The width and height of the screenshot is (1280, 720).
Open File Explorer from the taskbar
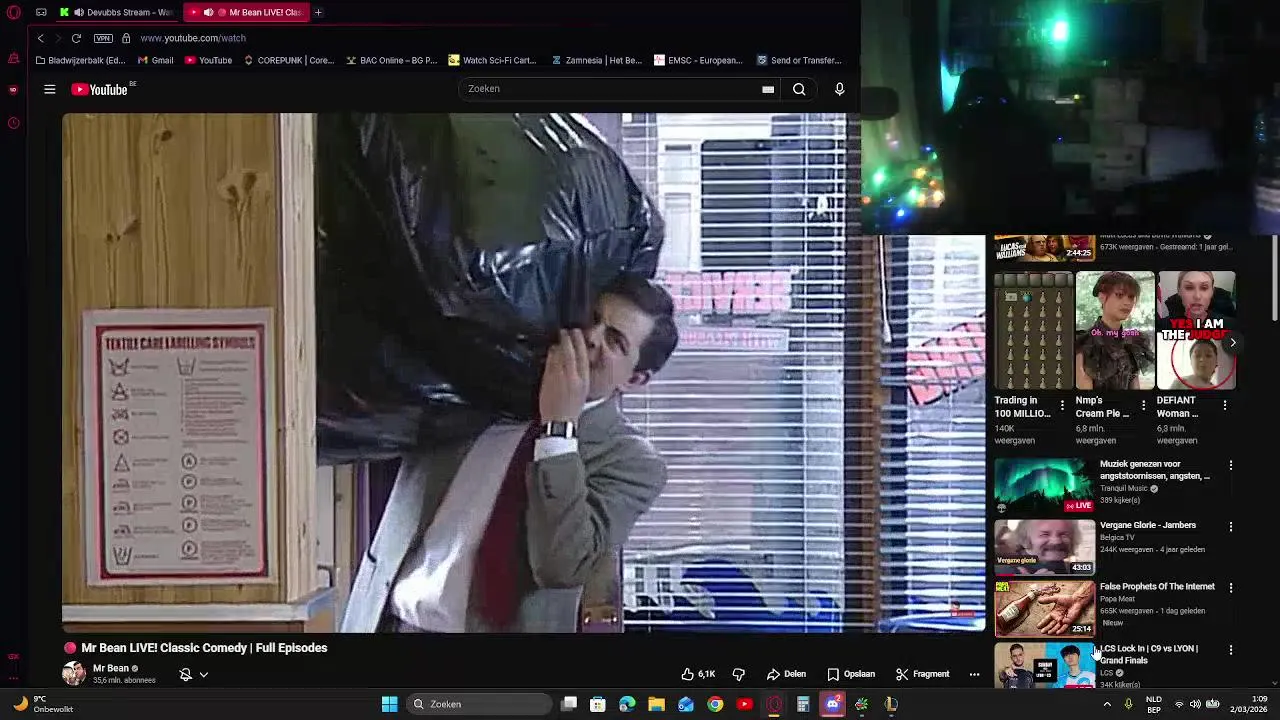coord(656,704)
